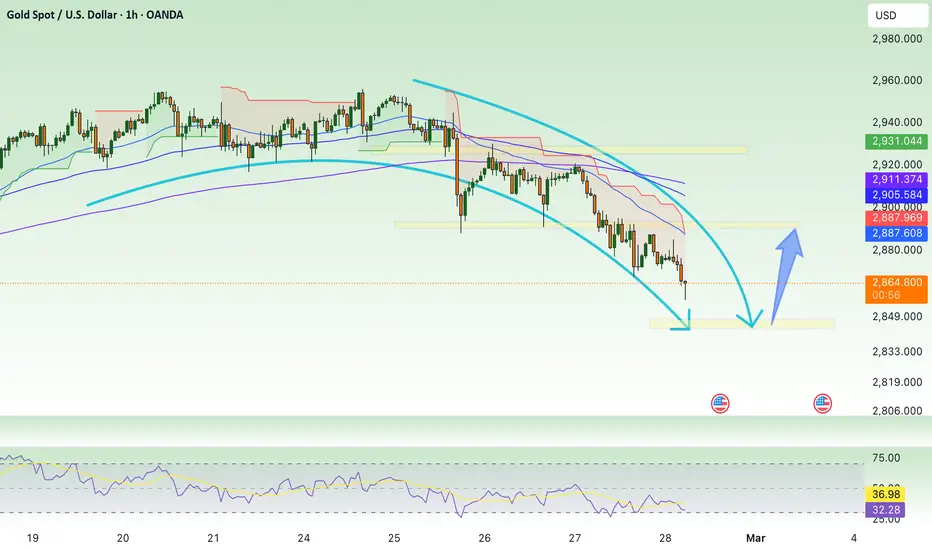The image size is (932, 550).
Task: Select the purple 2,911.374 price label
Action: (x=896, y=180)
